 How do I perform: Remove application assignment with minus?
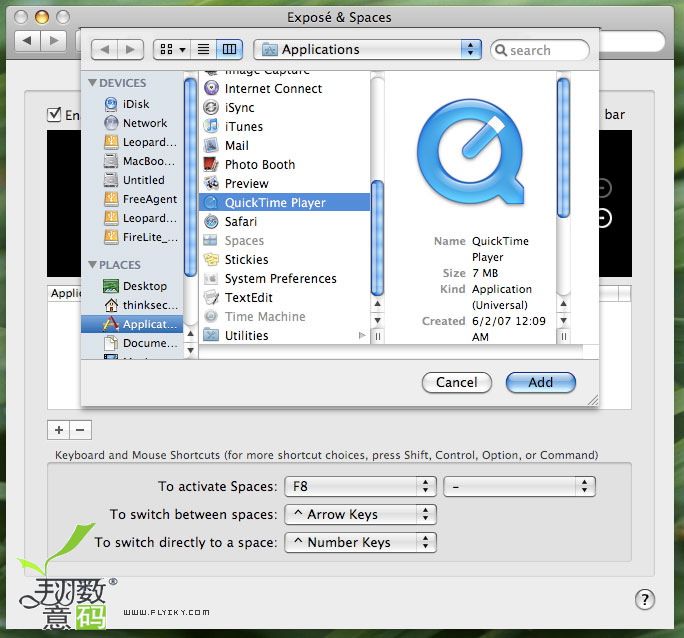point(80,430)
